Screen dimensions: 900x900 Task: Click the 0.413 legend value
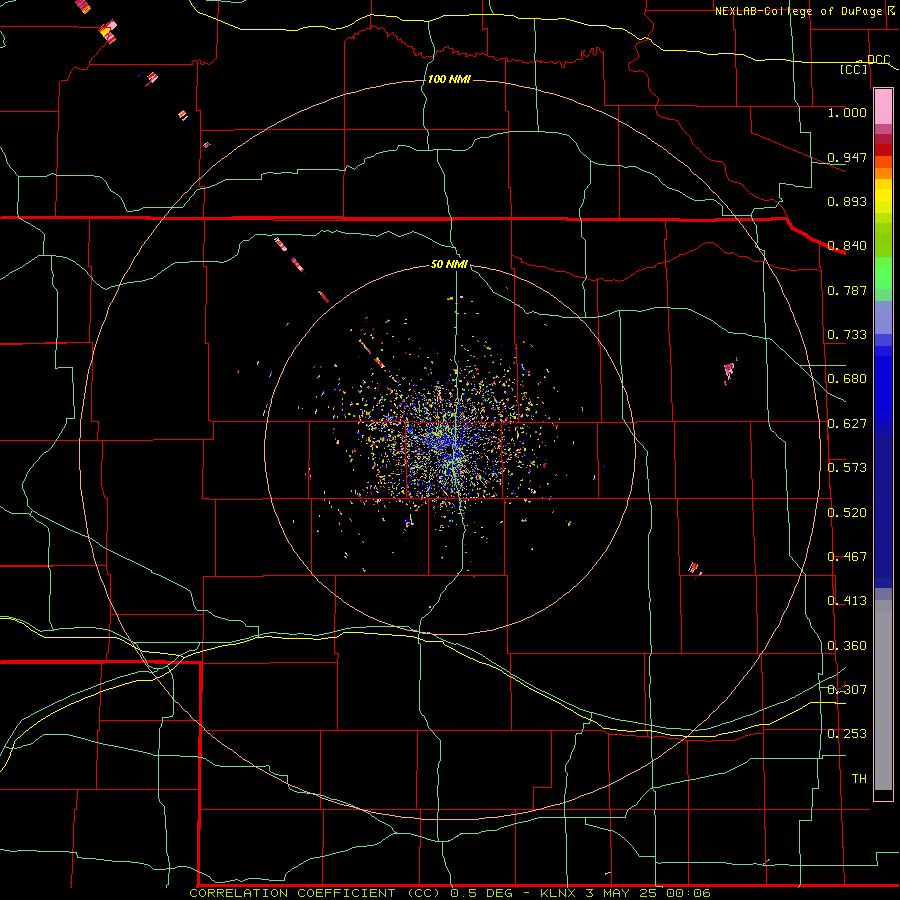tap(847, 601)
